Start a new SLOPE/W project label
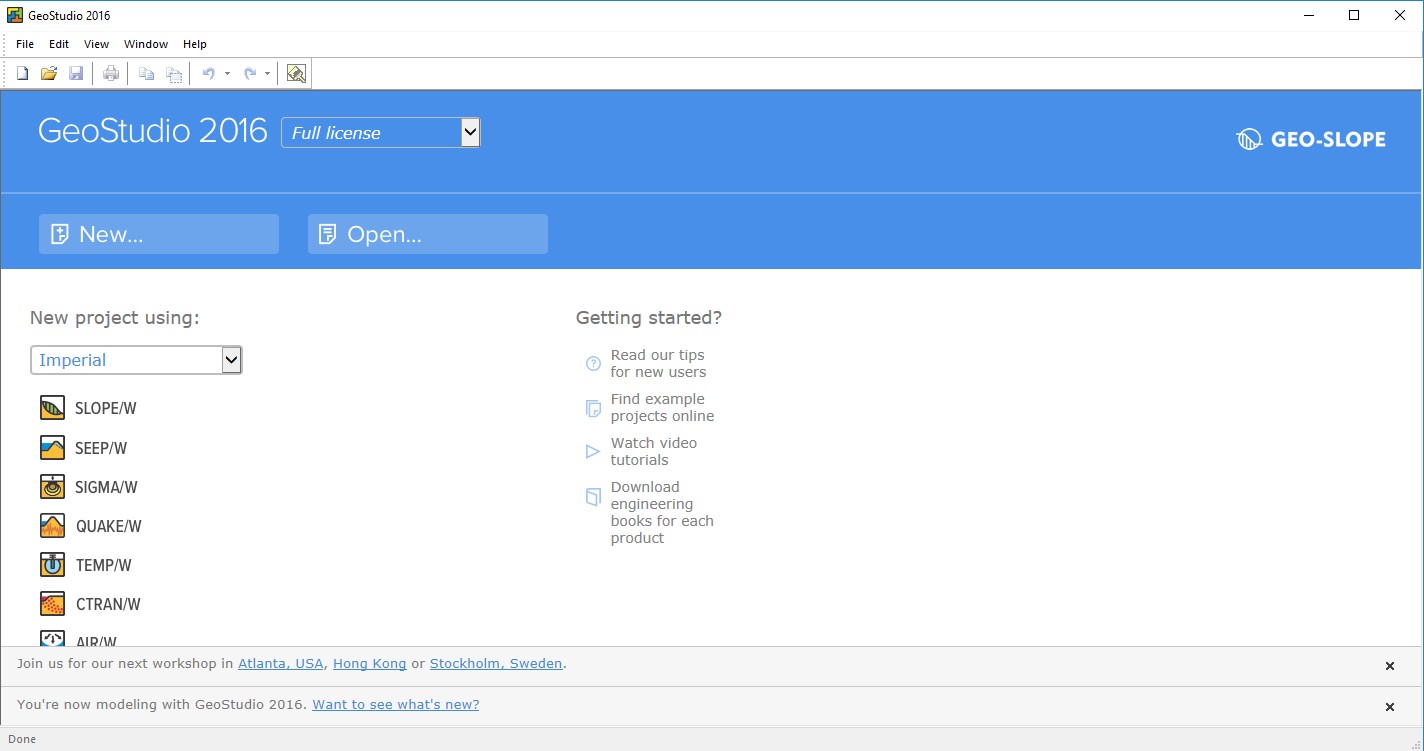Viewport: 1424px width, 751px height. [x=106, y=408]
